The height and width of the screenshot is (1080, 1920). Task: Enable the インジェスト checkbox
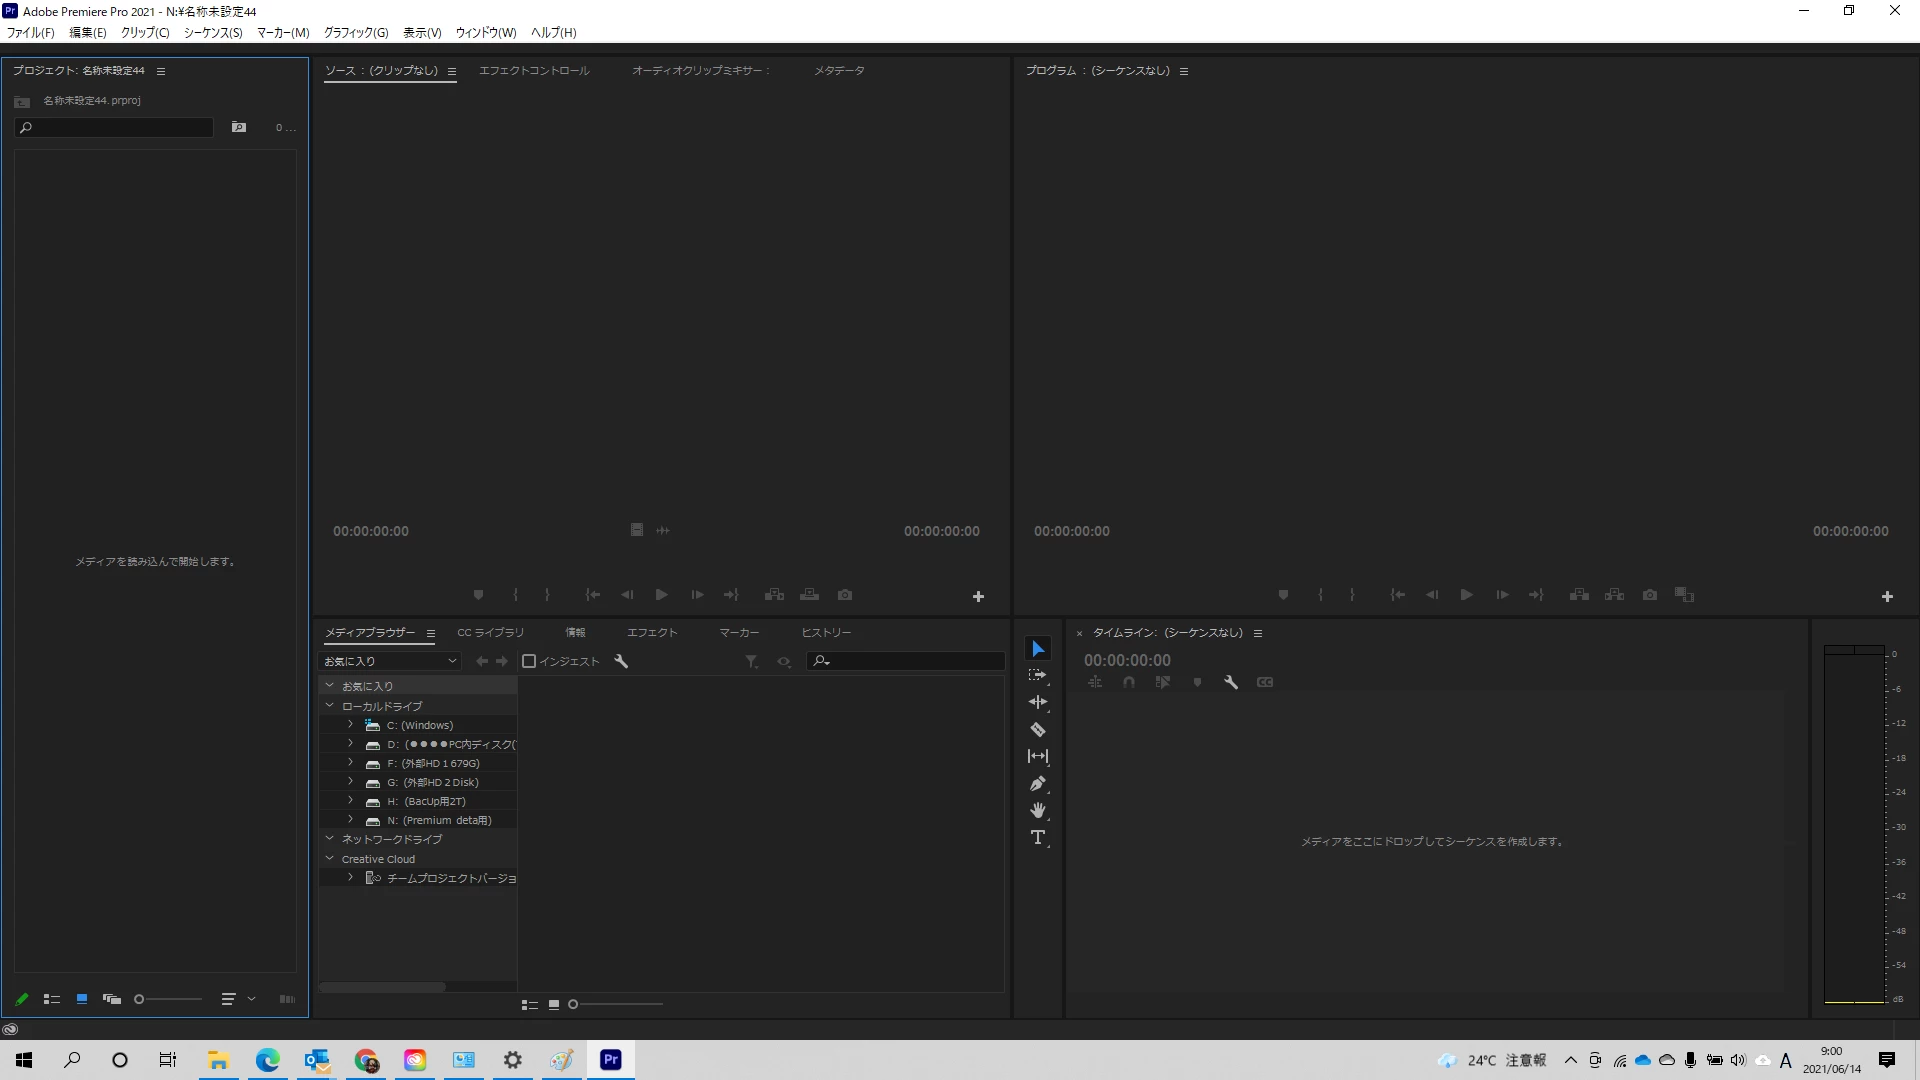point(530,661)
